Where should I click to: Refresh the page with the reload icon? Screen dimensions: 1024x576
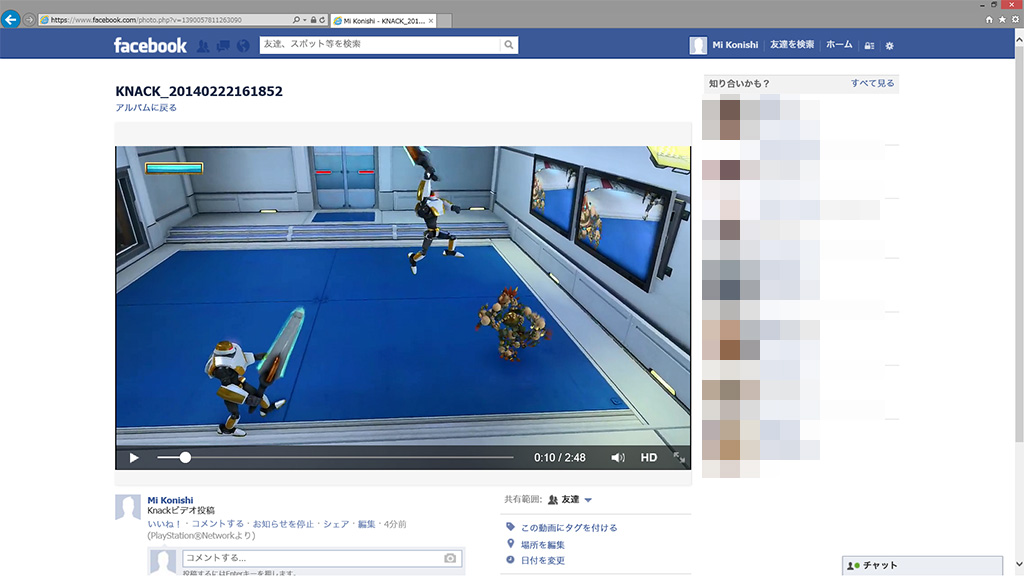point(322,20)
